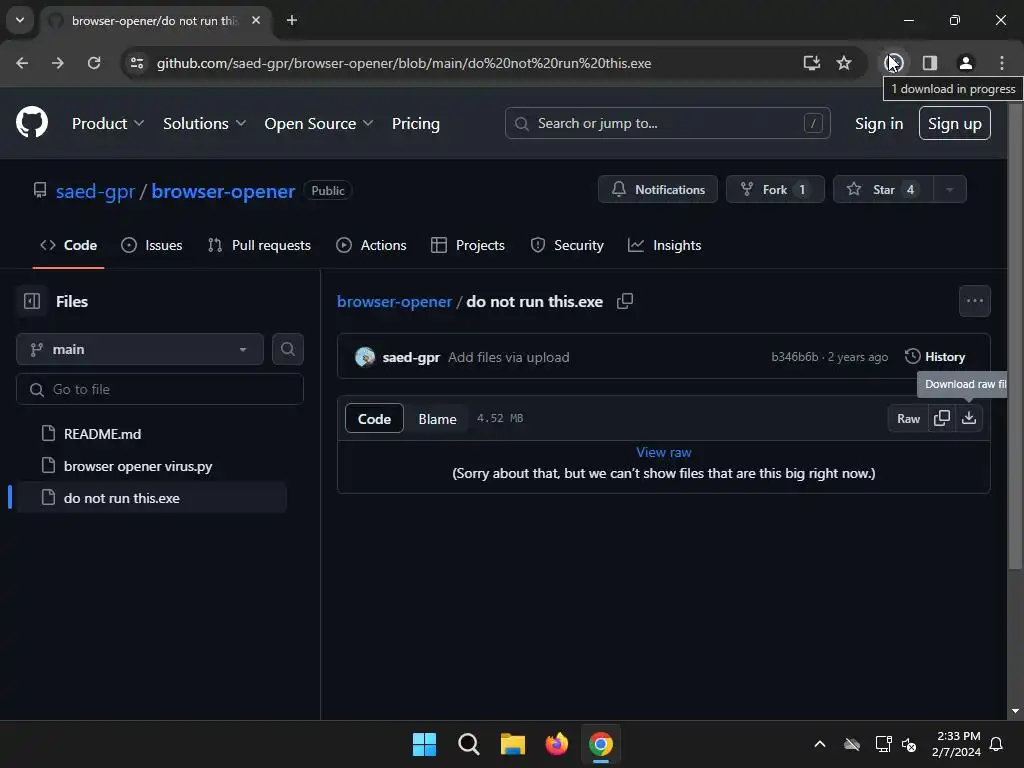Screen dimensions: 1024x768
Task: Switch to the Security tab
Action: (x=567, y=246)
